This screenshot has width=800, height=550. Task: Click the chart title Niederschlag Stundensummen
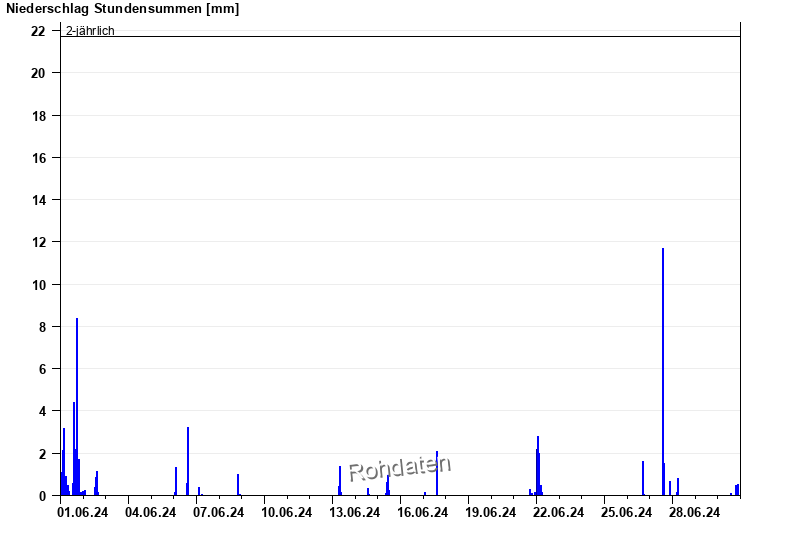click(122, 9)
